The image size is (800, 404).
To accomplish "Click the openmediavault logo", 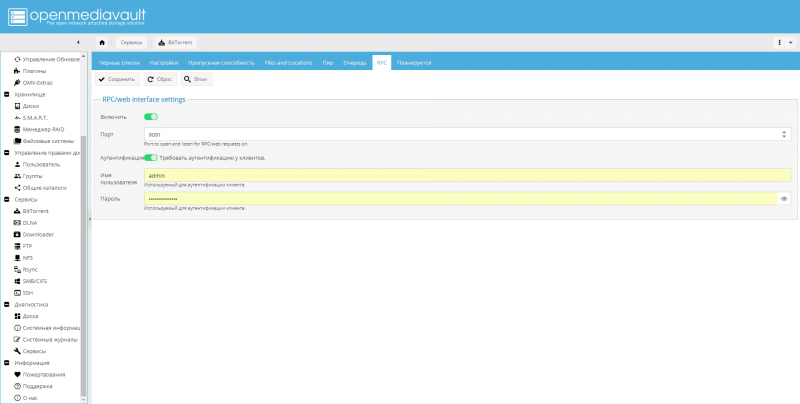I will point(77,17).
